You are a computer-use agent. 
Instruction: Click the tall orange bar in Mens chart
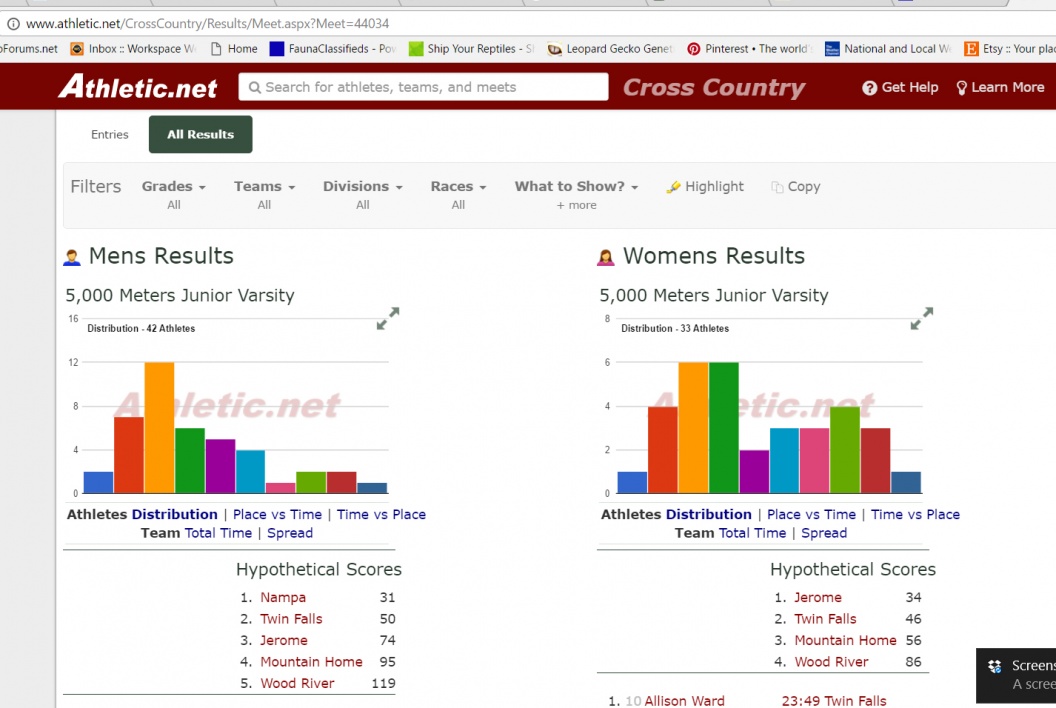(x=159, y=428)
